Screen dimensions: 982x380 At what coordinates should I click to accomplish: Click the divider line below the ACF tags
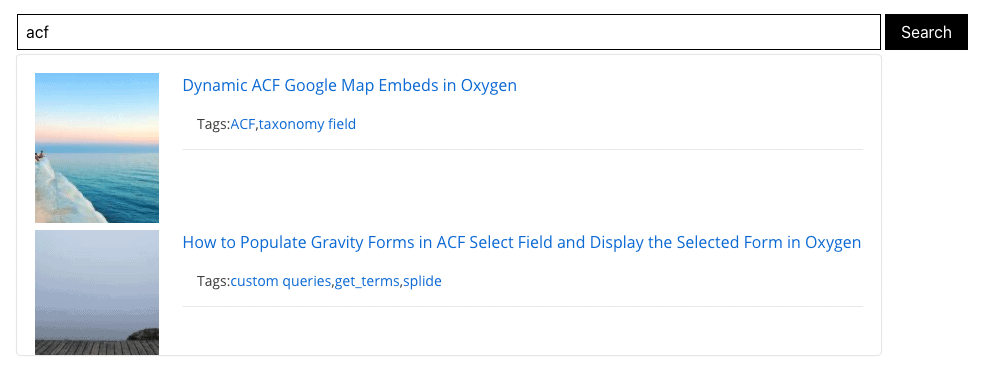point(522,150)
